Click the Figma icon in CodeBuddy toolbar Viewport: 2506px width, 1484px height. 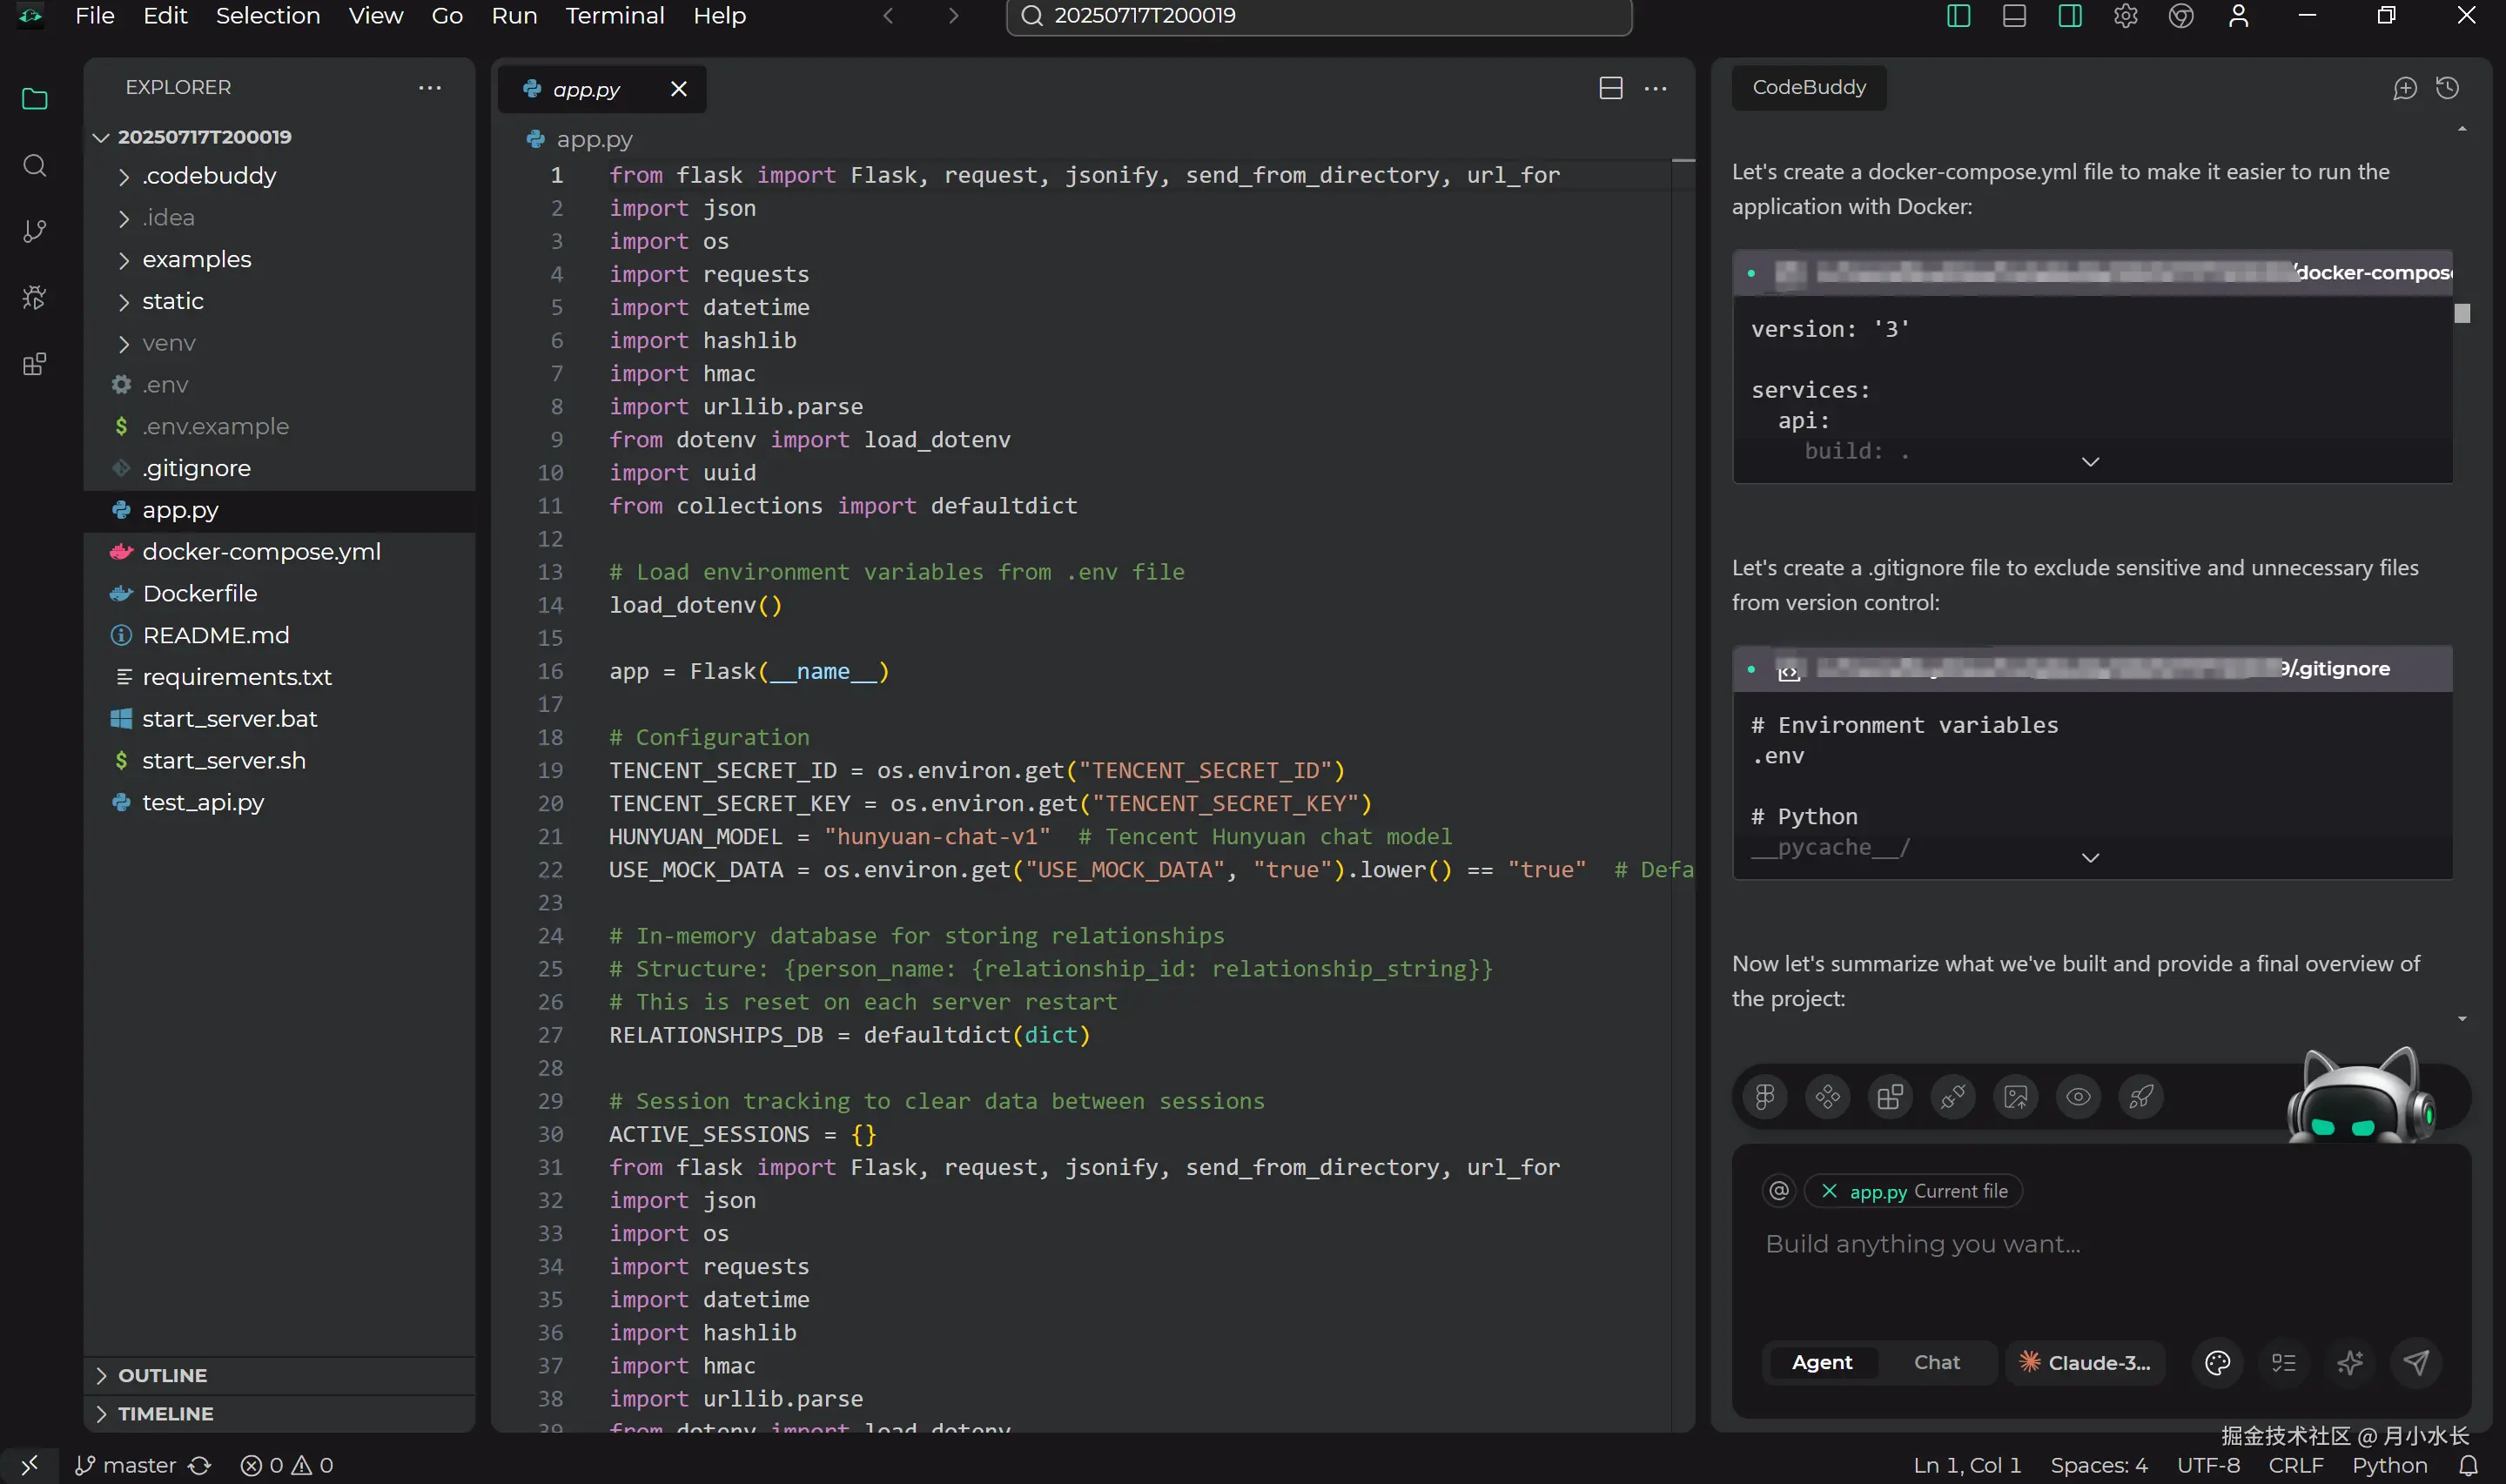(x=1765, y=1097)
